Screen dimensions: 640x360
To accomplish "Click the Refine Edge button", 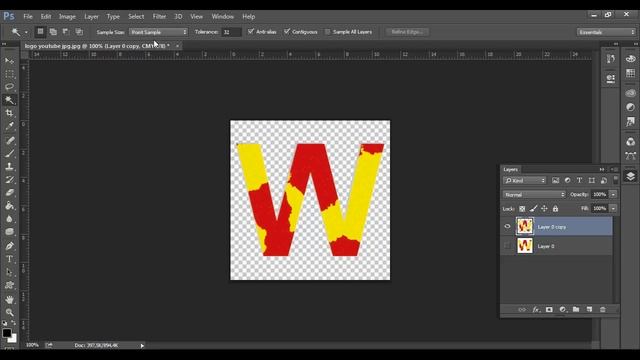I will click(407, 32).
